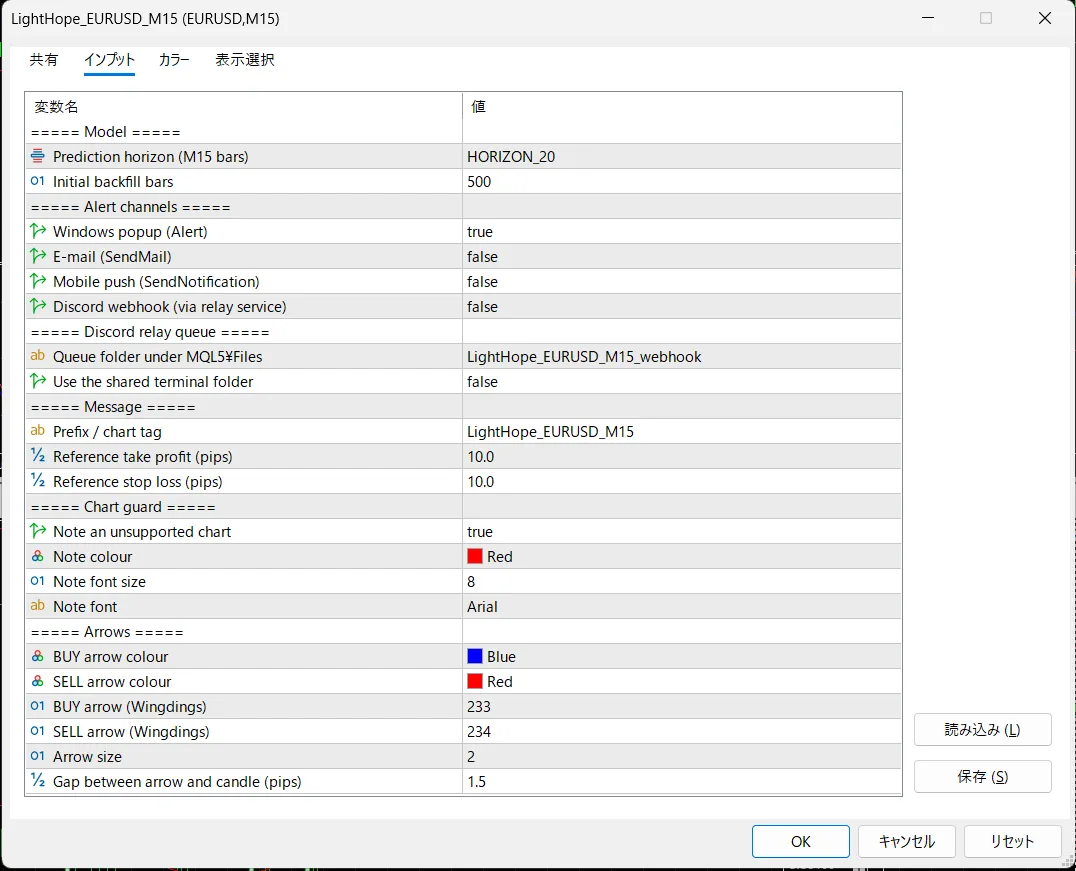The width and height of the screenshot is (1076, 871).
Task: Toggle Mobile push (SendNotification) value false
Action: click(x=681, y=281)
